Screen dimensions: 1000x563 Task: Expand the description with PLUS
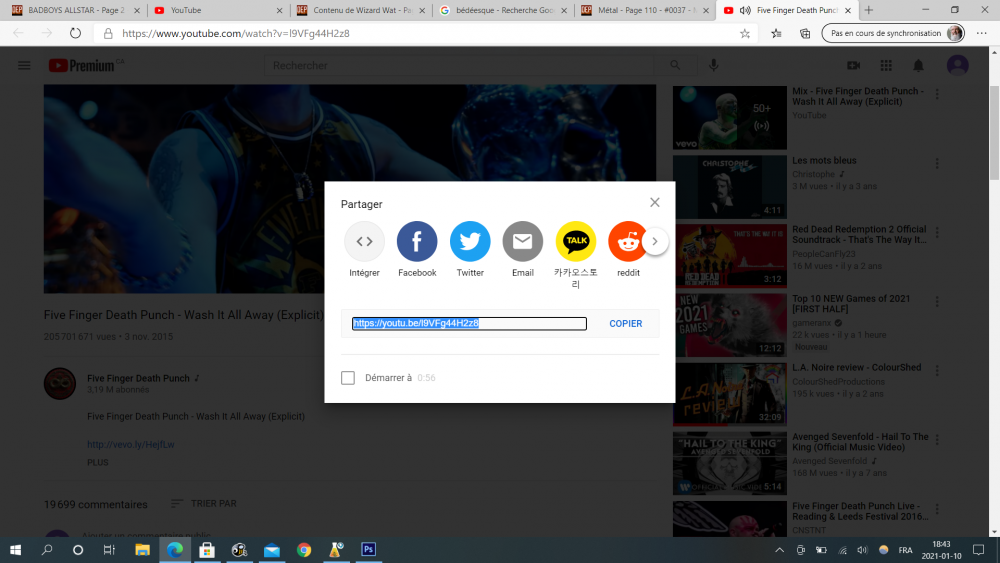98,462
